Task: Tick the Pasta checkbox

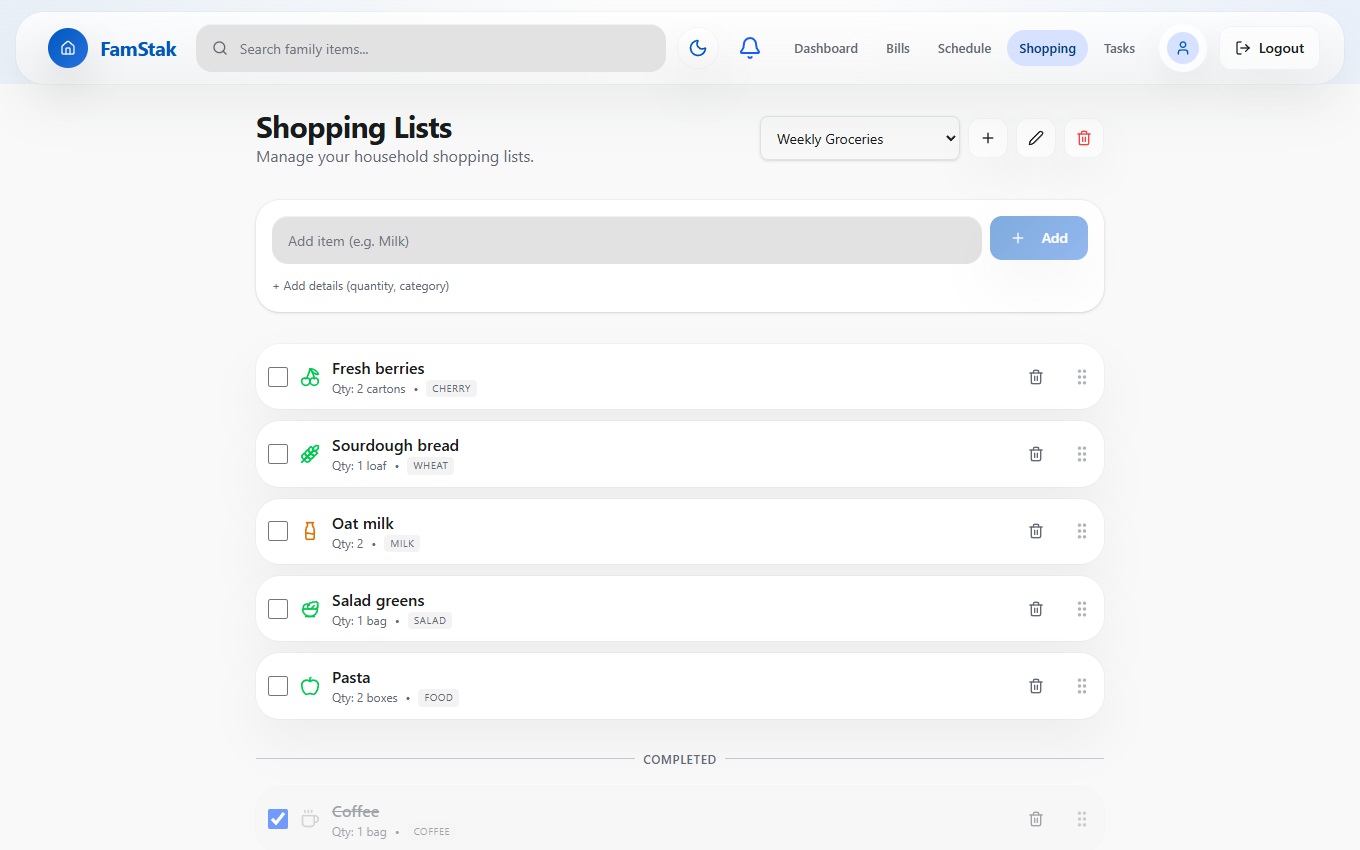Action: point(278,686)
